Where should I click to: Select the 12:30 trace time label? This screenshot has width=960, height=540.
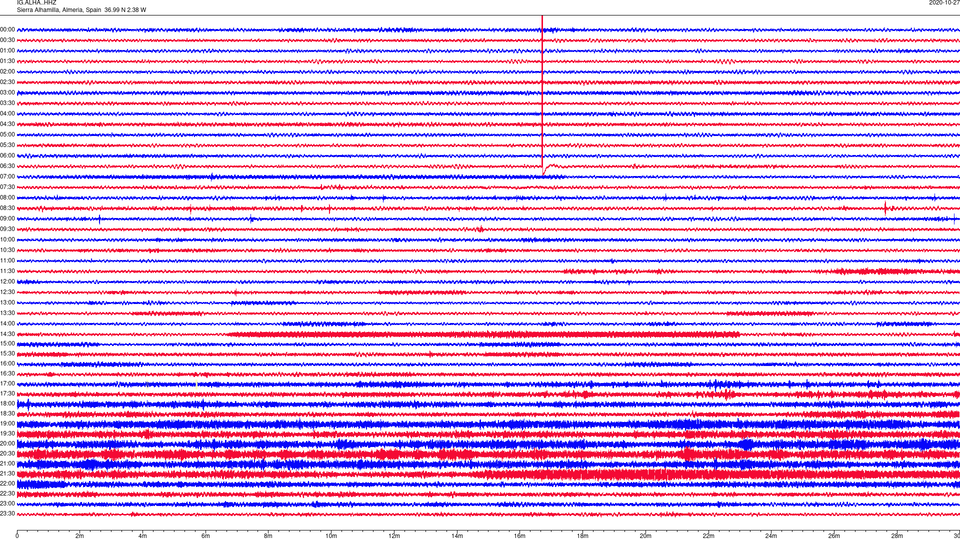click(x=7, y=292)
